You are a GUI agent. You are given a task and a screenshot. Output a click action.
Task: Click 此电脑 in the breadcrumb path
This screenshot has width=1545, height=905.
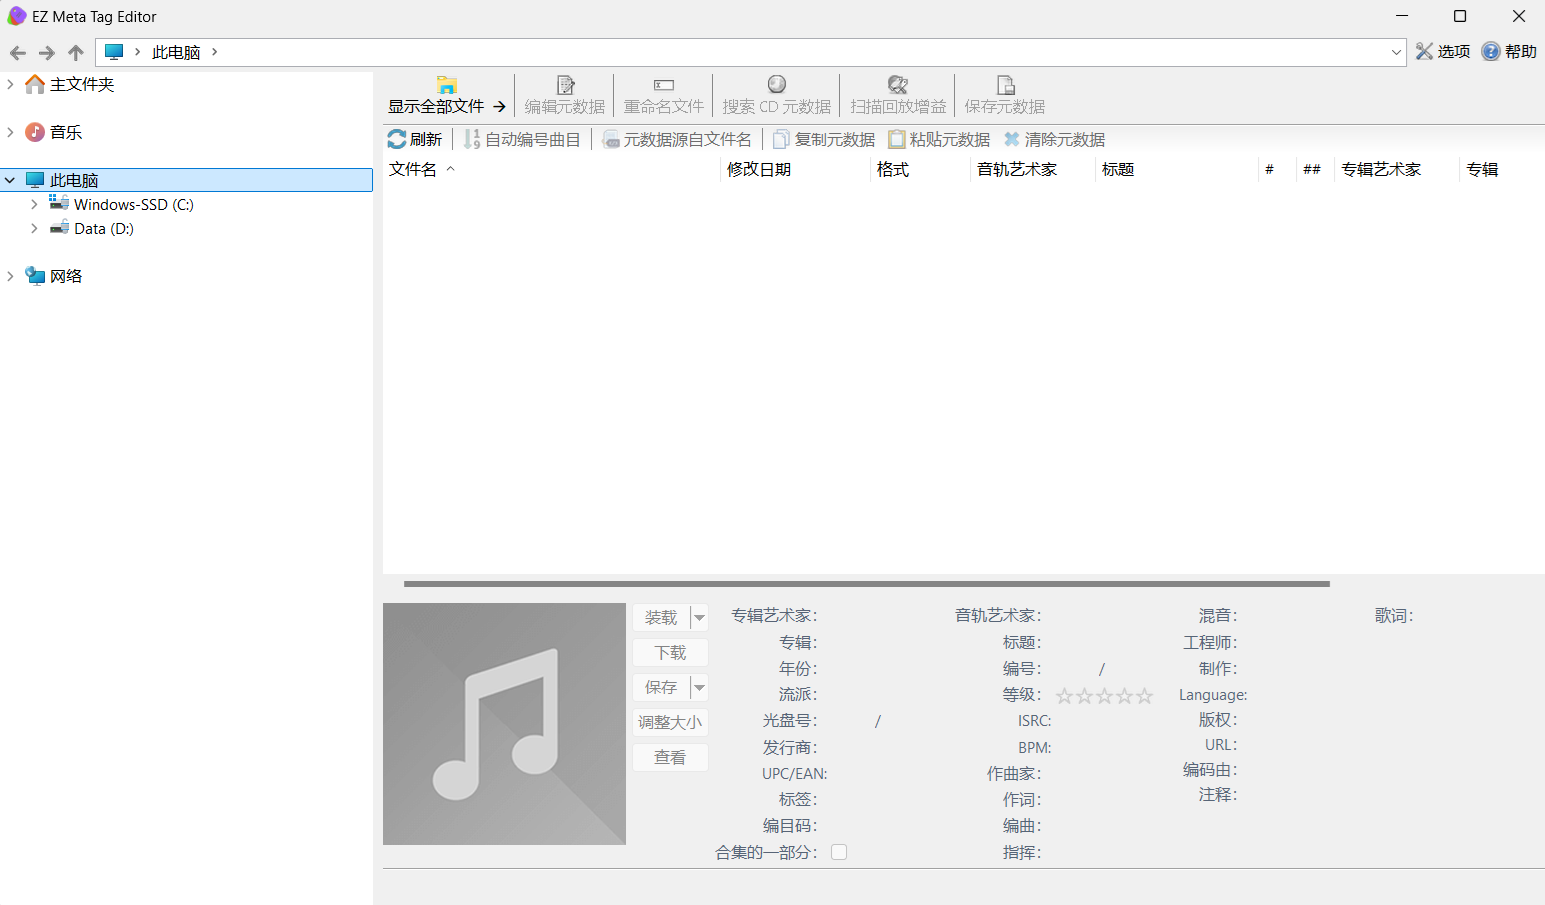[x=176, y=52]
